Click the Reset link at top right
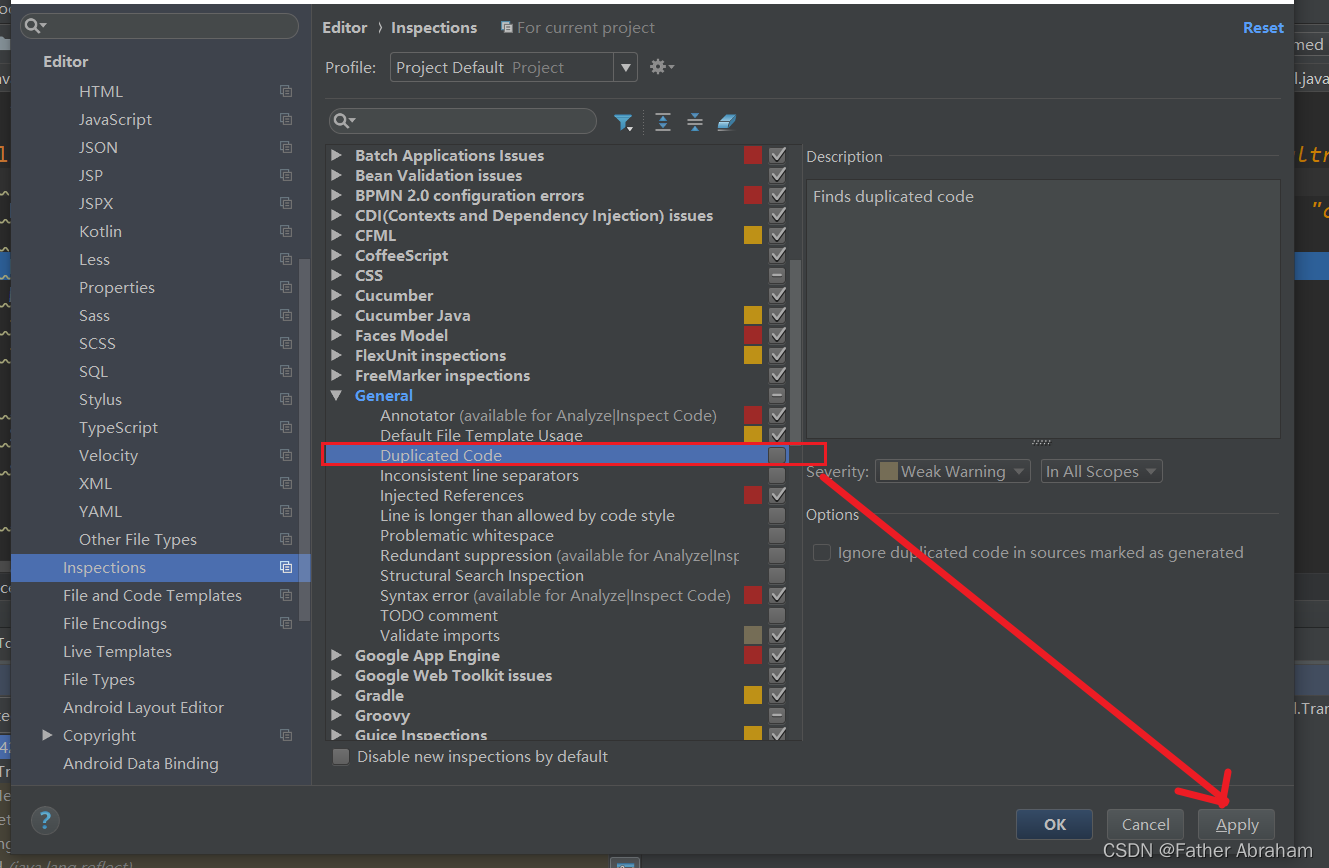This screenshot has height=868, width=1329. (1262, 27)
